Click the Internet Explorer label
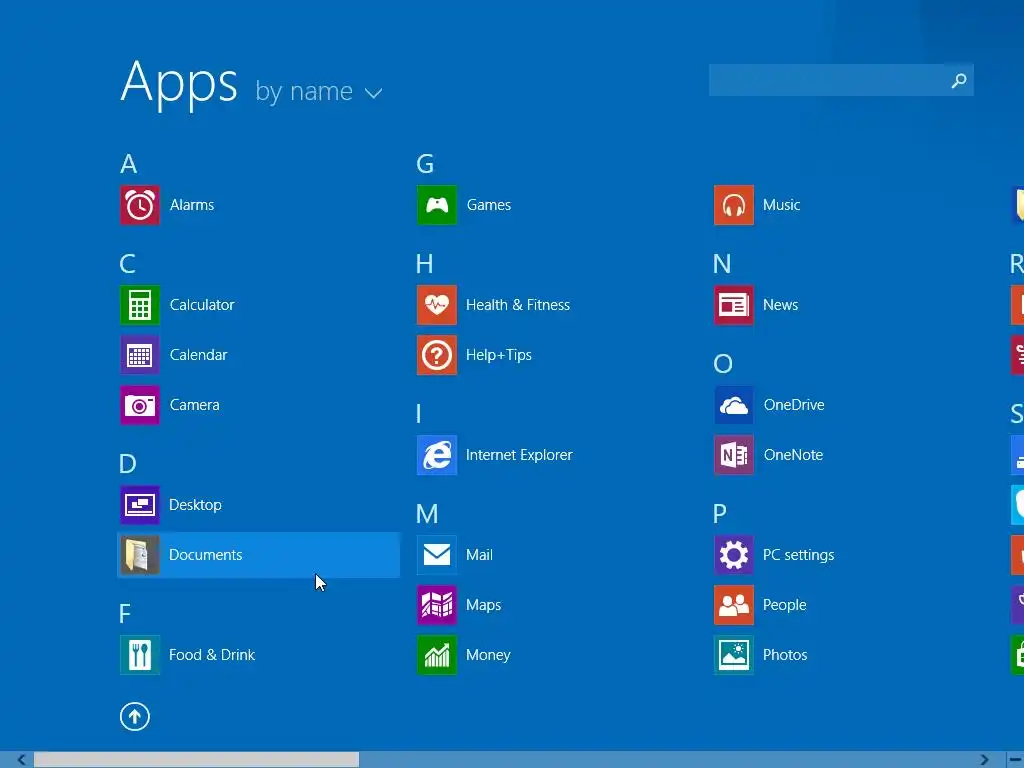Viewport: 1024px width, 768px height. [x=519, y=455]
